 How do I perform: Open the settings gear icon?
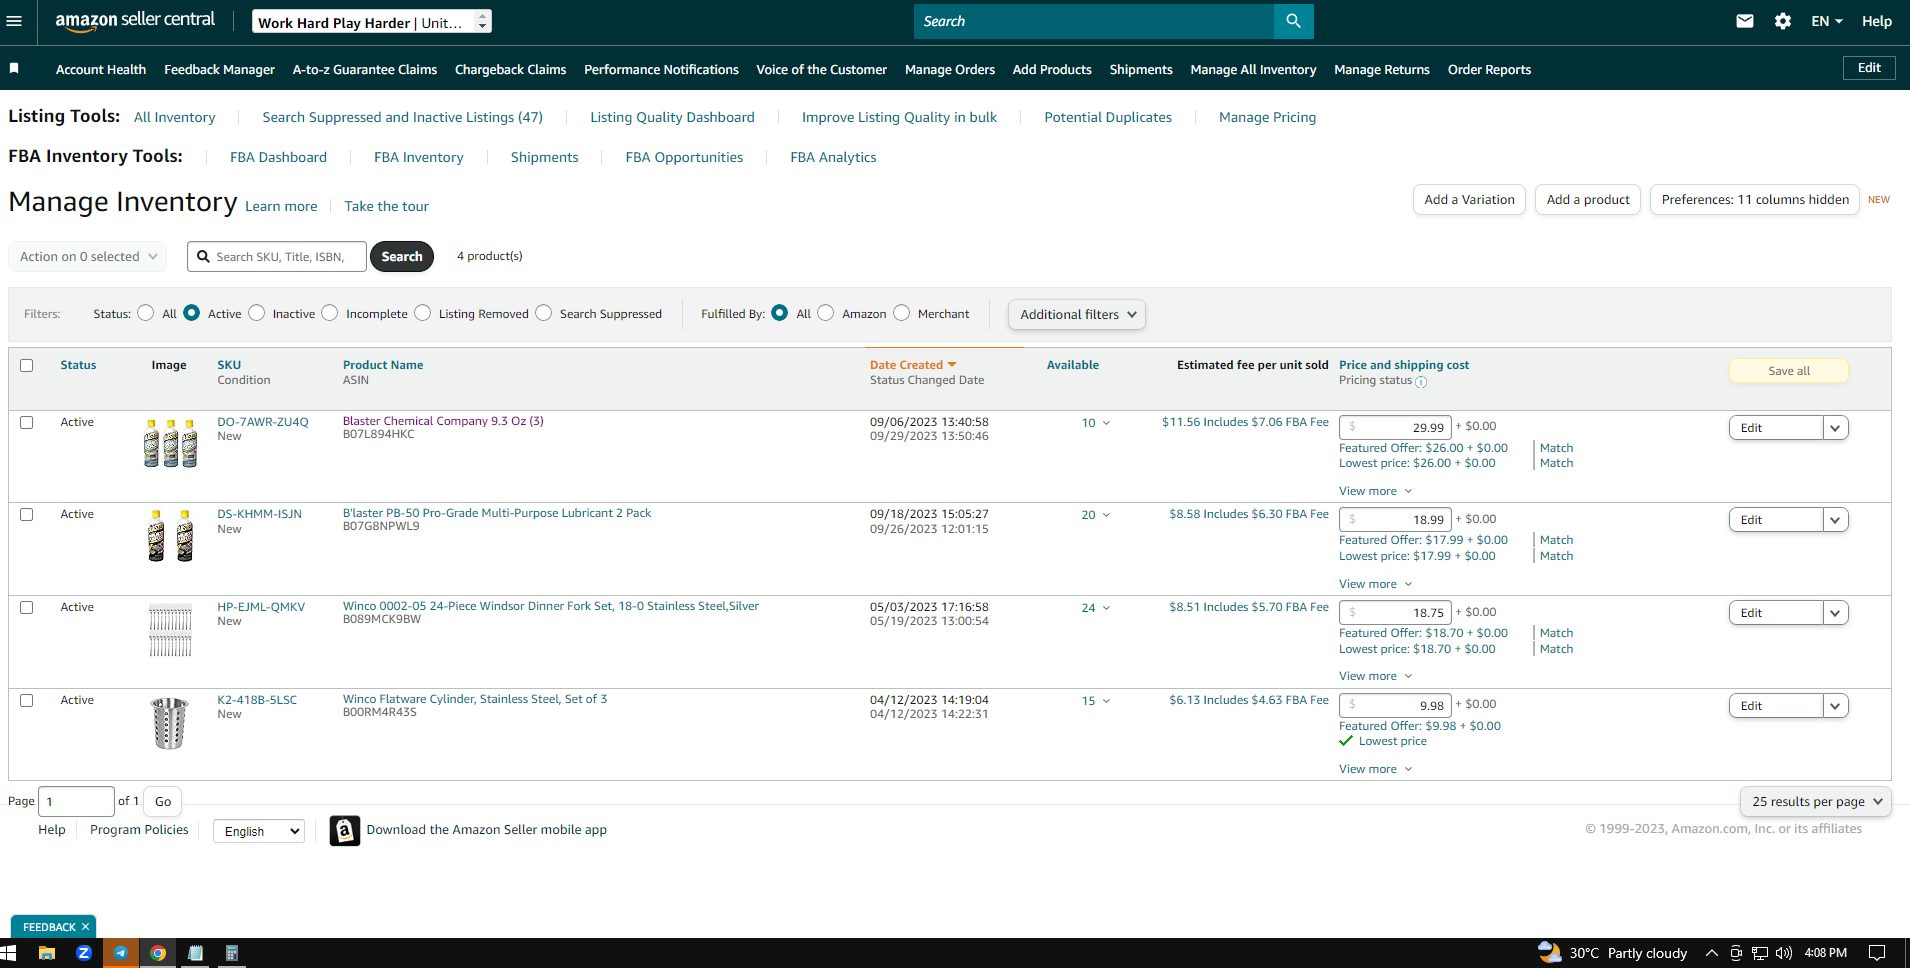click(x=1783, y=21)
